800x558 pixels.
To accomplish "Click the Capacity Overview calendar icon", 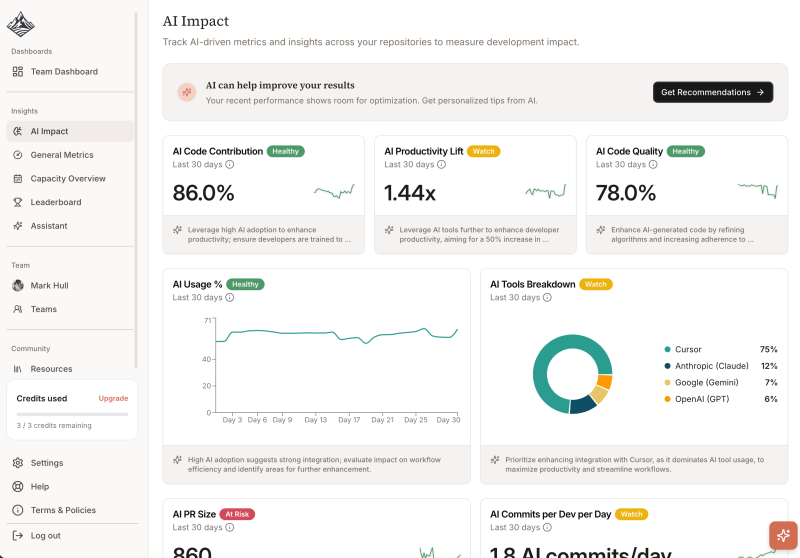I will (18, 179).
